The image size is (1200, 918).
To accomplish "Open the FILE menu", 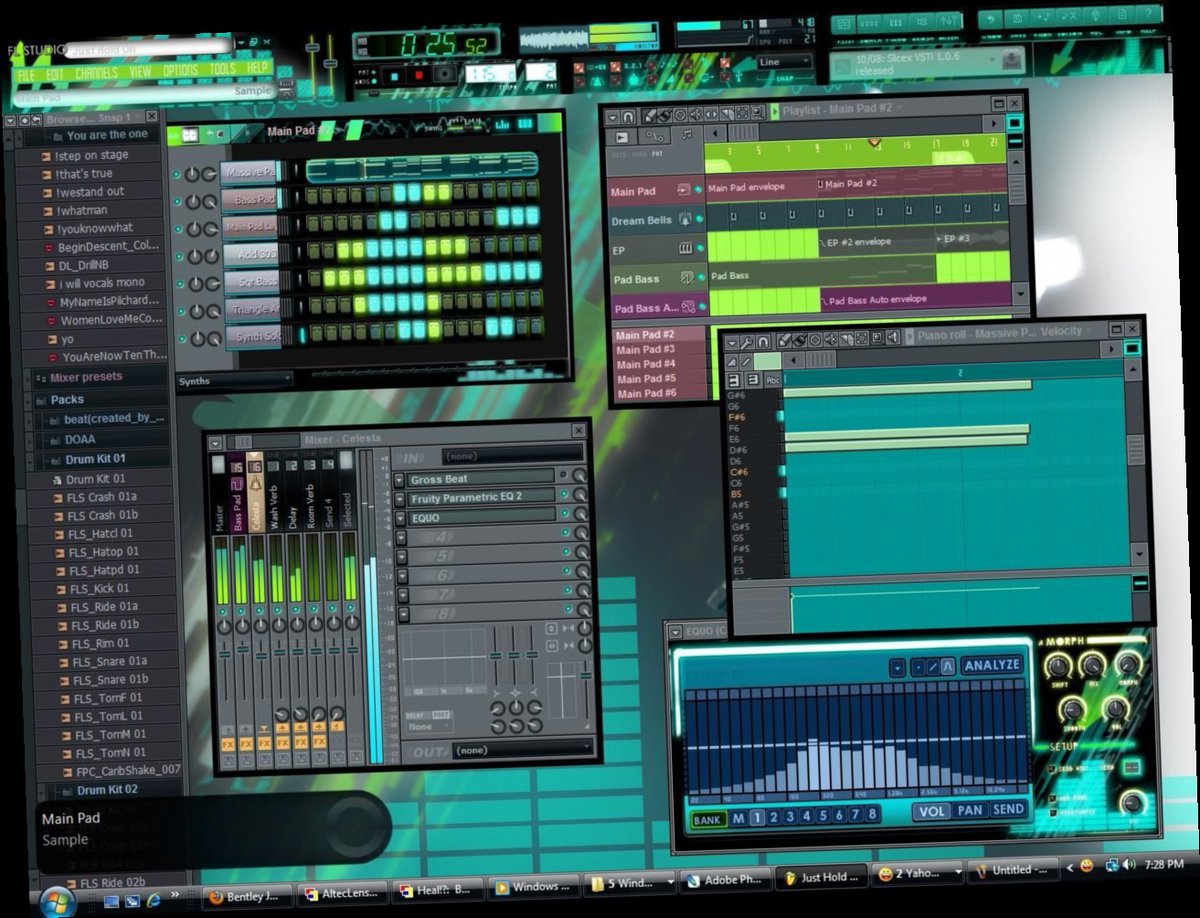I will point(26,75).
